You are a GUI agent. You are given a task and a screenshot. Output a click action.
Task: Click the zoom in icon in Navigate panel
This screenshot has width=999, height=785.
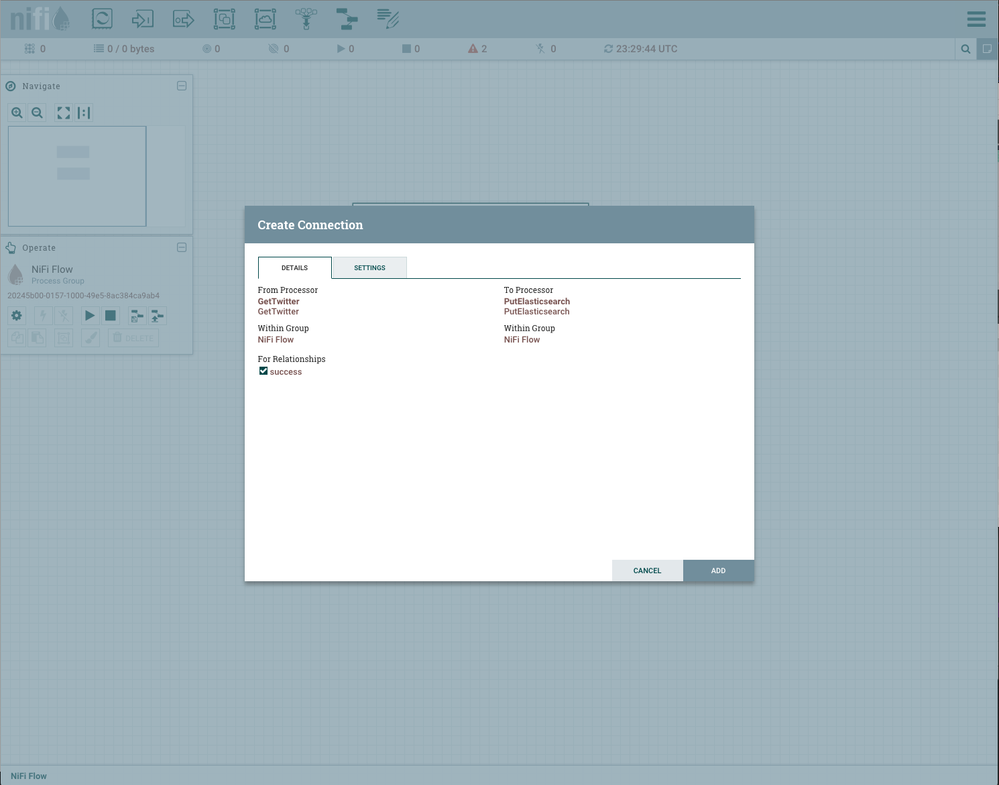click(17, 113)
